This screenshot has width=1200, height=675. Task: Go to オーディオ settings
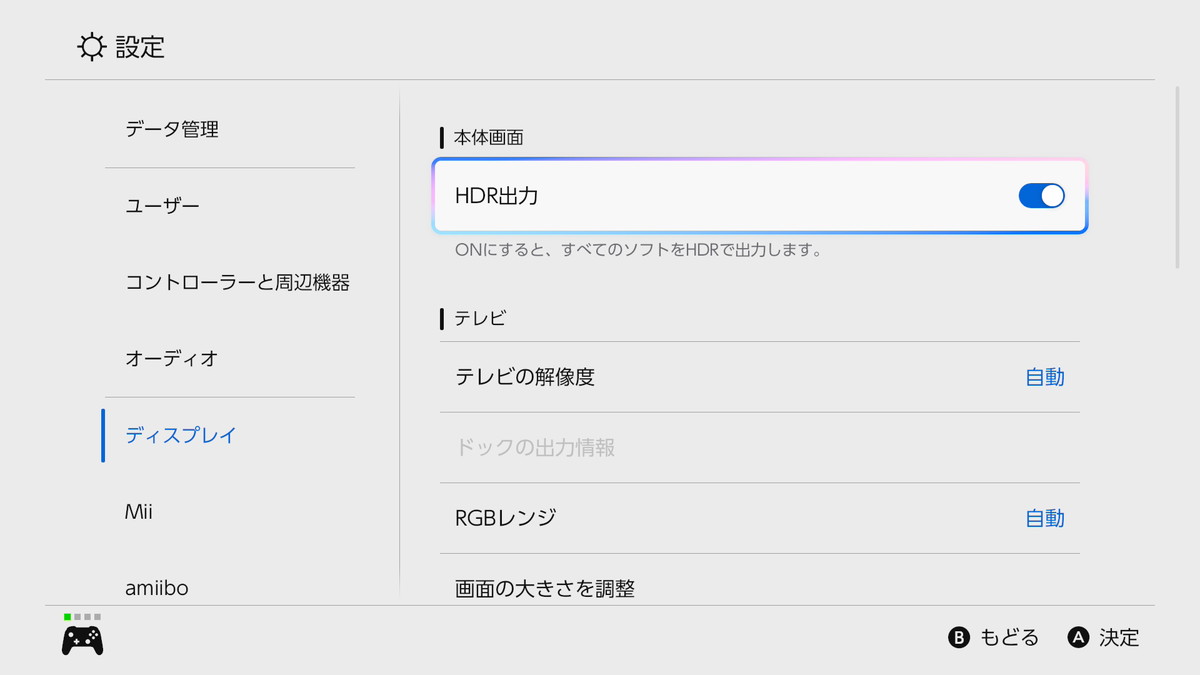pyautogui.click(x=172, y=358)
